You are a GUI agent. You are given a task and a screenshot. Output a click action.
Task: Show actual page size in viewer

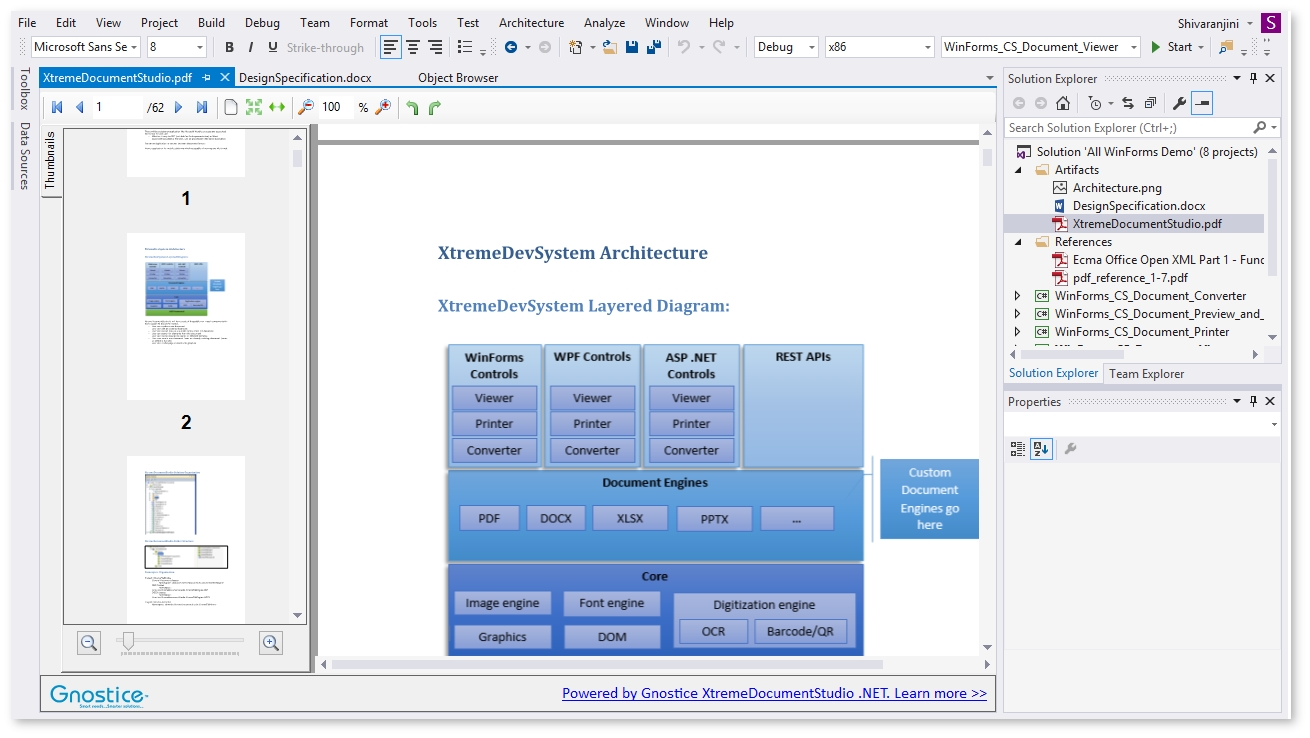coord(231,107)
